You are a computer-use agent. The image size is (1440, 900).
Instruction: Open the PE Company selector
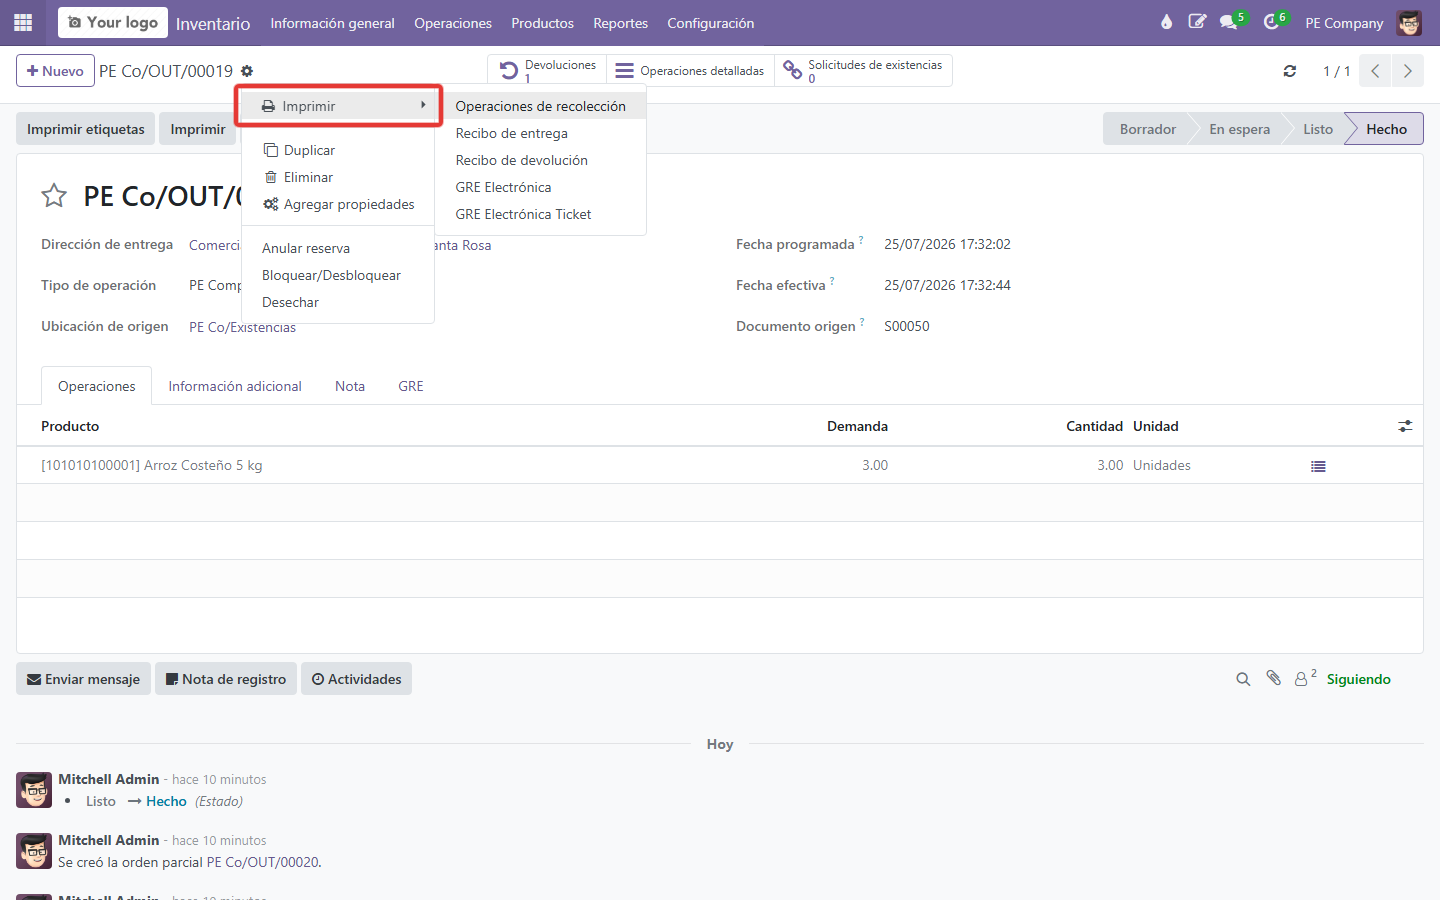point(1344,23)
